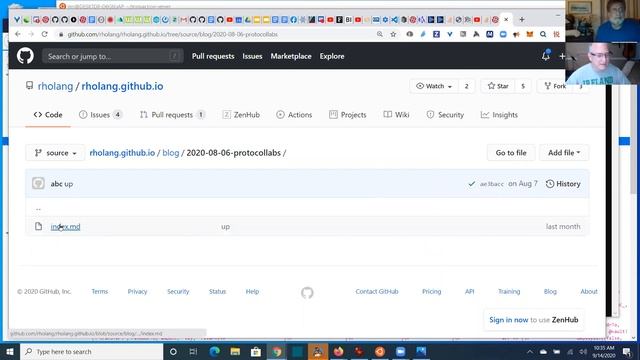The image size is (640, 360).
Task: Click rholang.github.io breadcrumb link
Action: point(122,153)
